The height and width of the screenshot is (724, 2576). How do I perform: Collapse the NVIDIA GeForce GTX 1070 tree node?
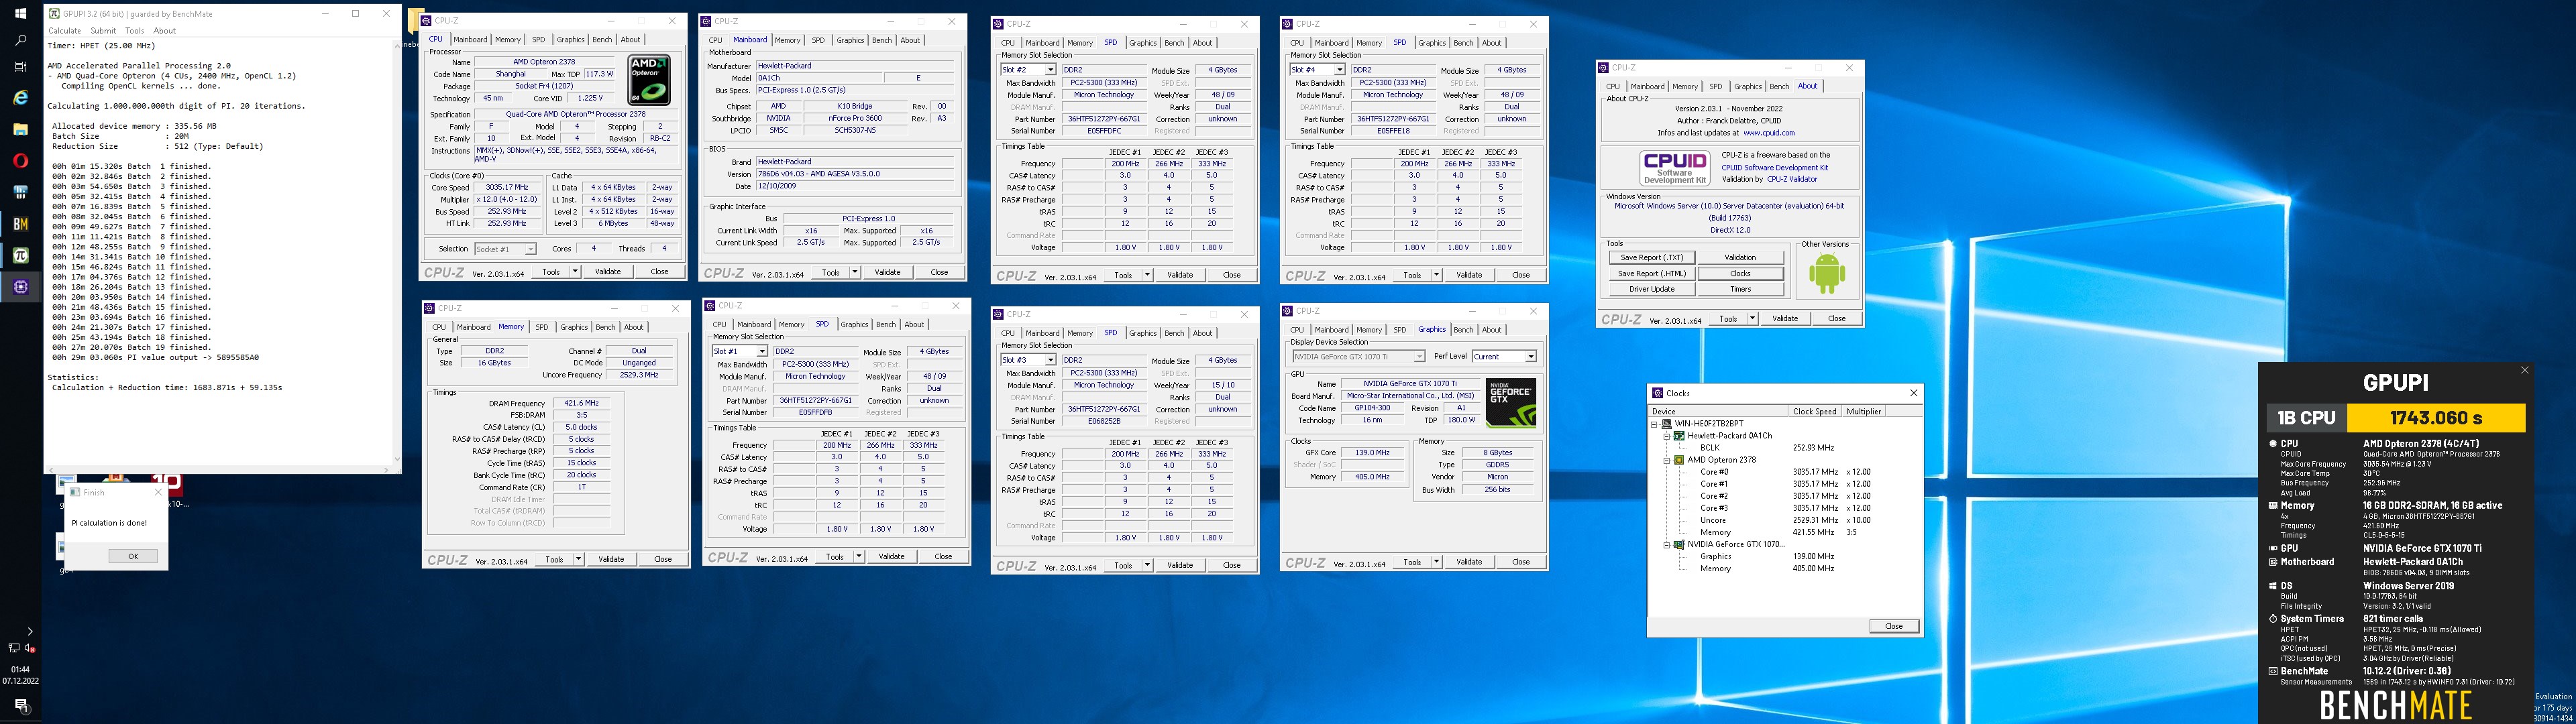[x=1667, y=545]
